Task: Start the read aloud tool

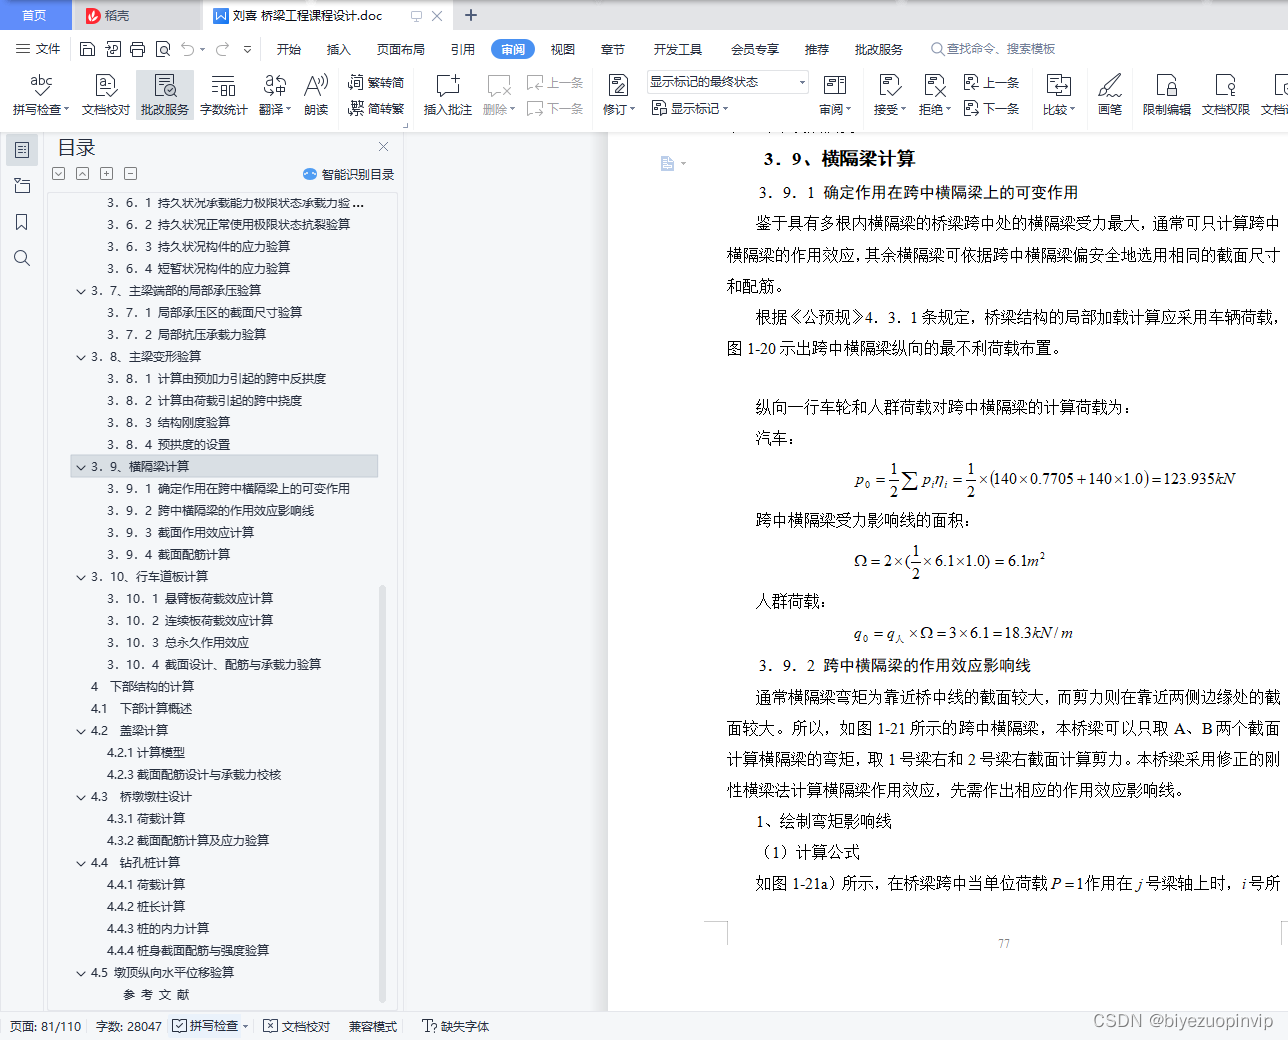Action: click(x=316, y=95)
